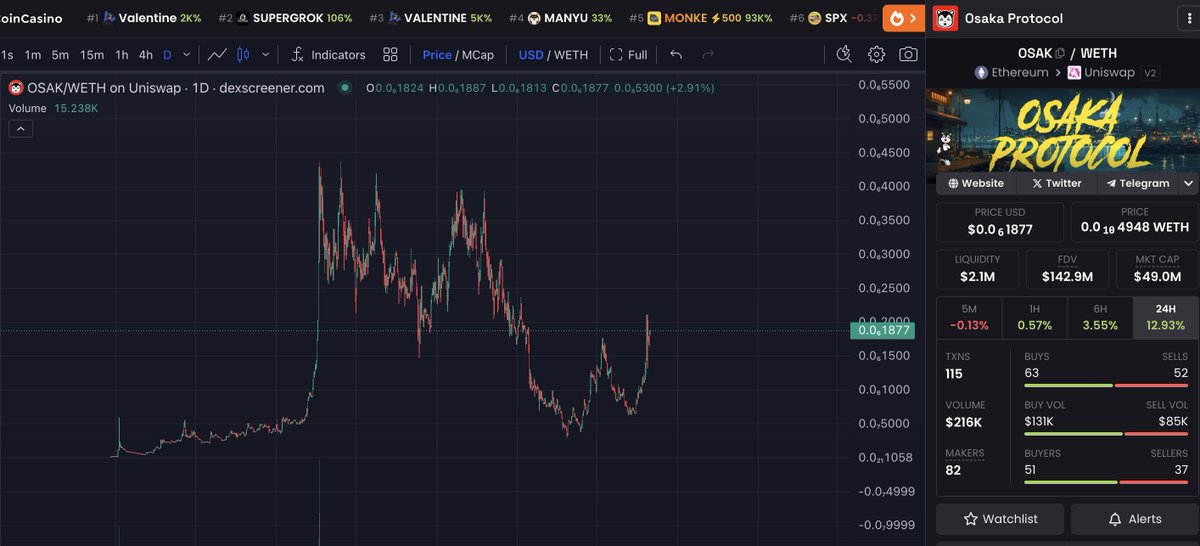The width and height of the screenshot is (1200, 546).
Task: Switch chart to Price view
Action: tap(437, 55)
